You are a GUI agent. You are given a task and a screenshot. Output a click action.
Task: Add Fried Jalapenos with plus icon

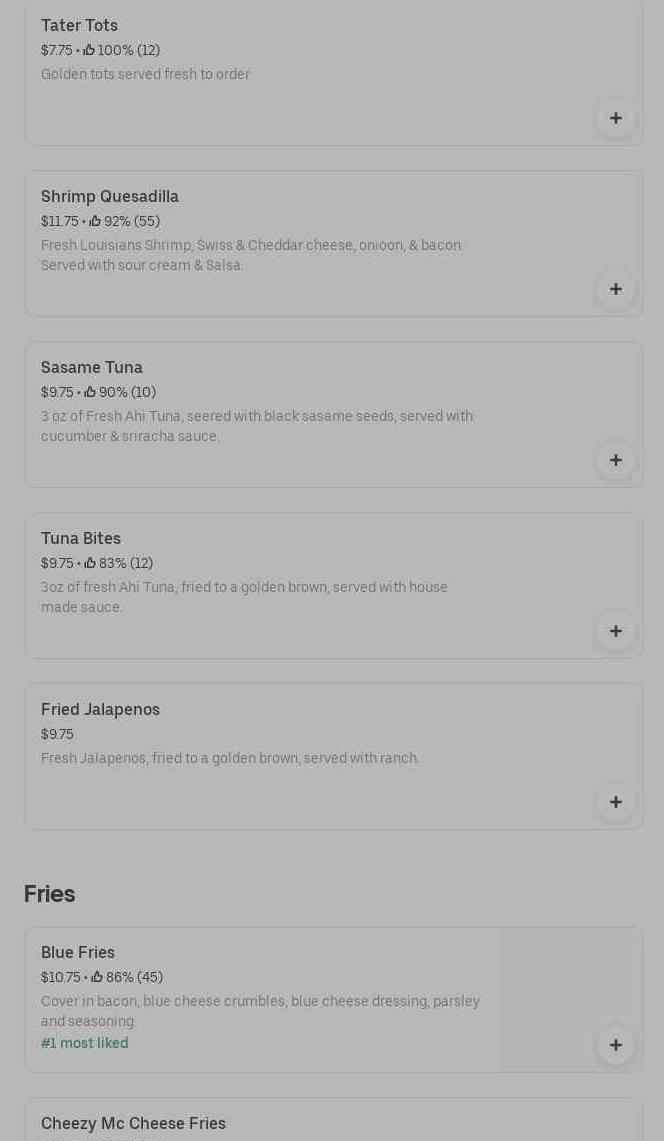click(616, 802)
